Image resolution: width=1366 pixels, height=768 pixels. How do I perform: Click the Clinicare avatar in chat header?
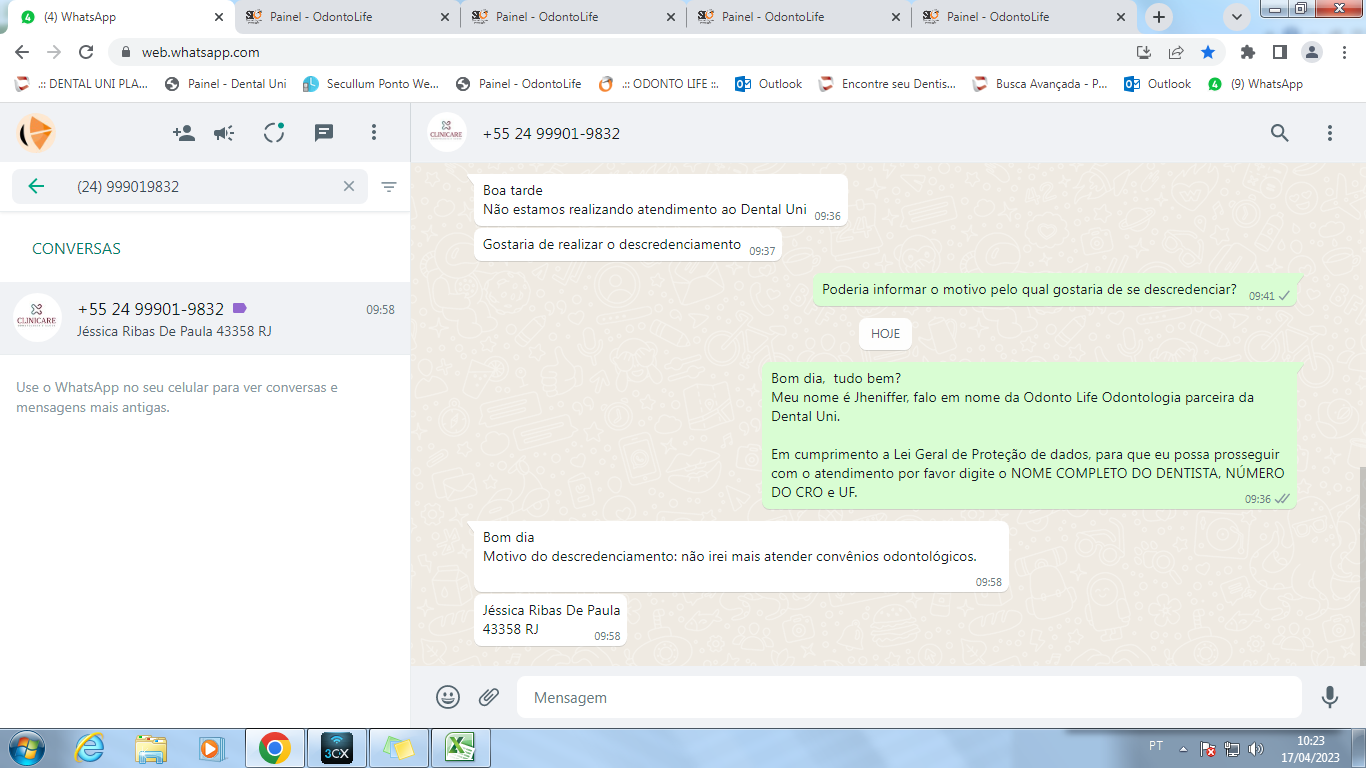[x=447, y=133]
